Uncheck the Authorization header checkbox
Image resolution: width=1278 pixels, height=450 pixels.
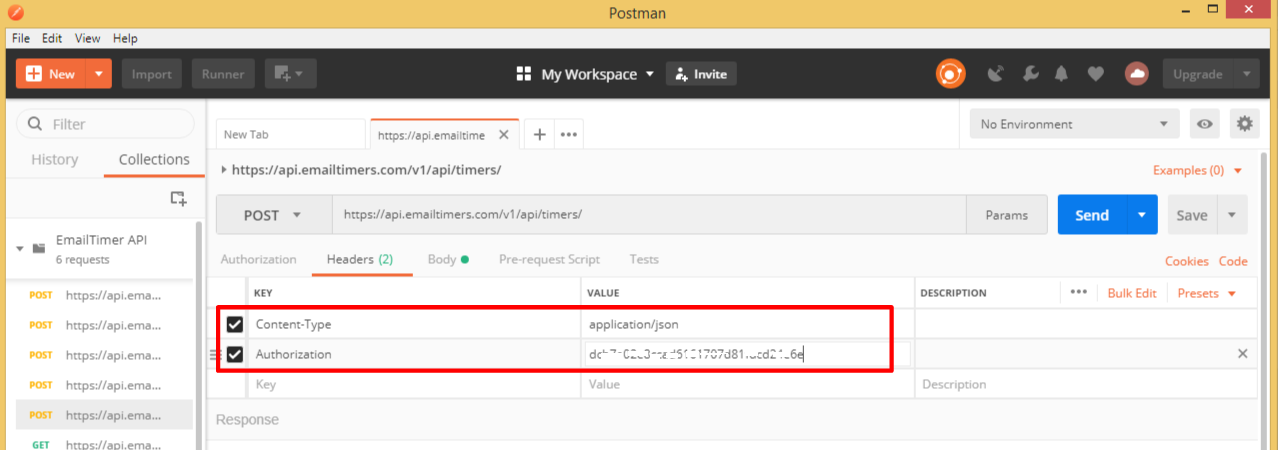(x=235, y=354)
